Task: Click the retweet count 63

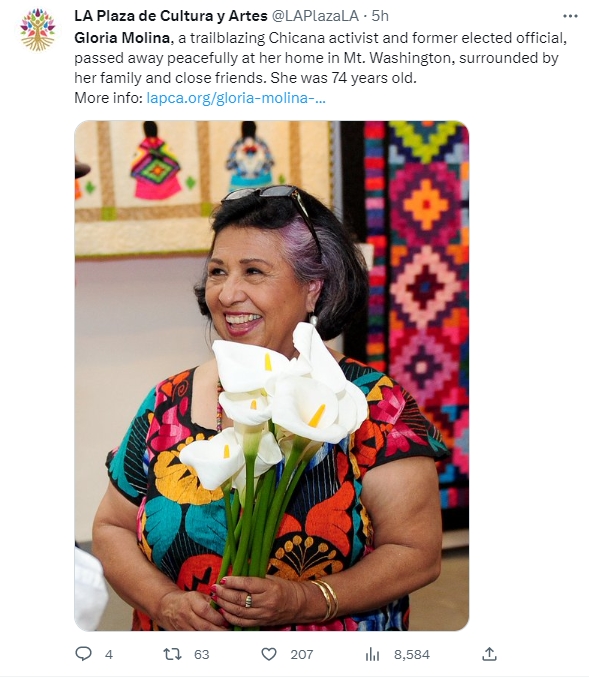Action: click(x=202, y=654)
